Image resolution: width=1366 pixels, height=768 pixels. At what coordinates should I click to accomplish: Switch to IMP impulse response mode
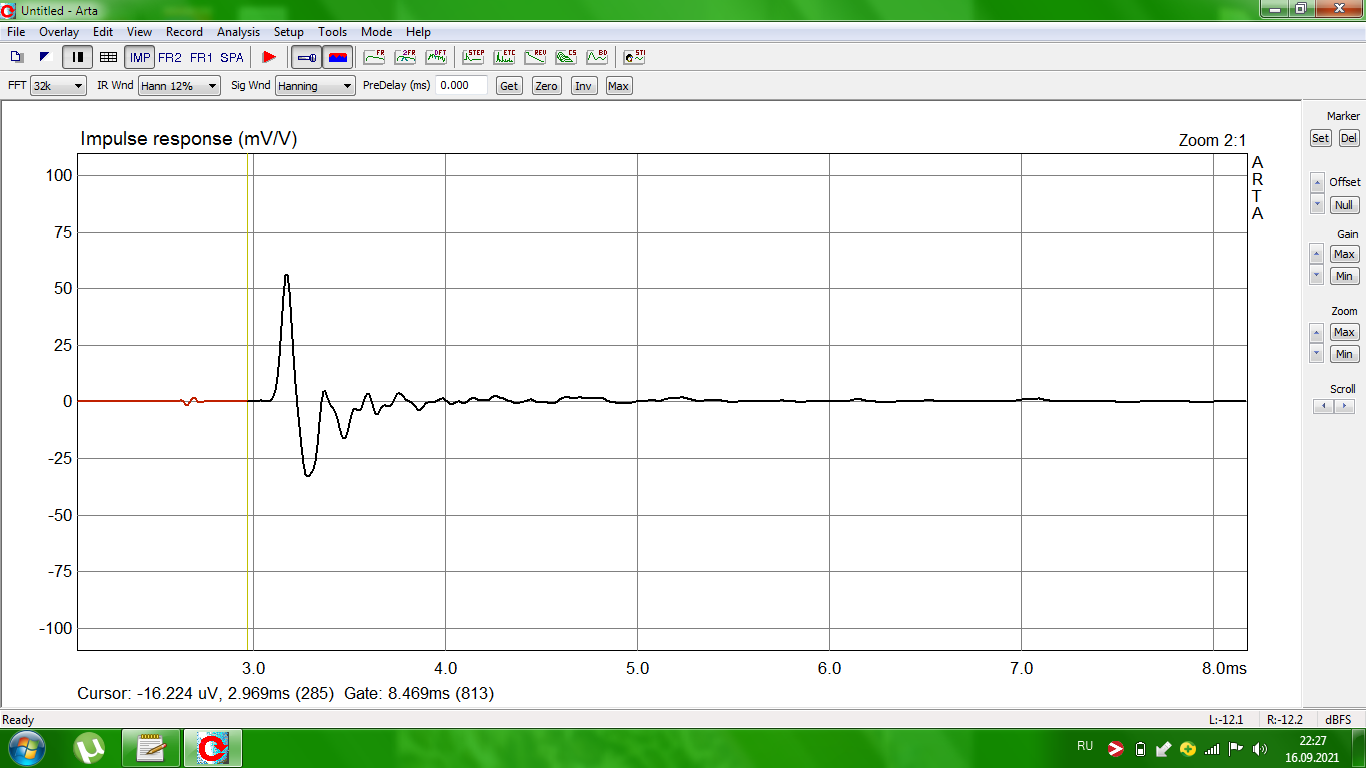point(140,57)
